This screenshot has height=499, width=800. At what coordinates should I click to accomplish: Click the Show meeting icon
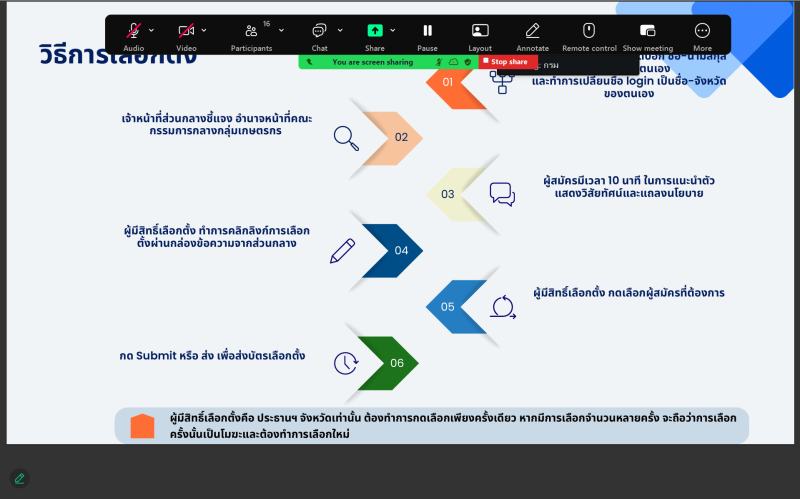click(647, 32)
